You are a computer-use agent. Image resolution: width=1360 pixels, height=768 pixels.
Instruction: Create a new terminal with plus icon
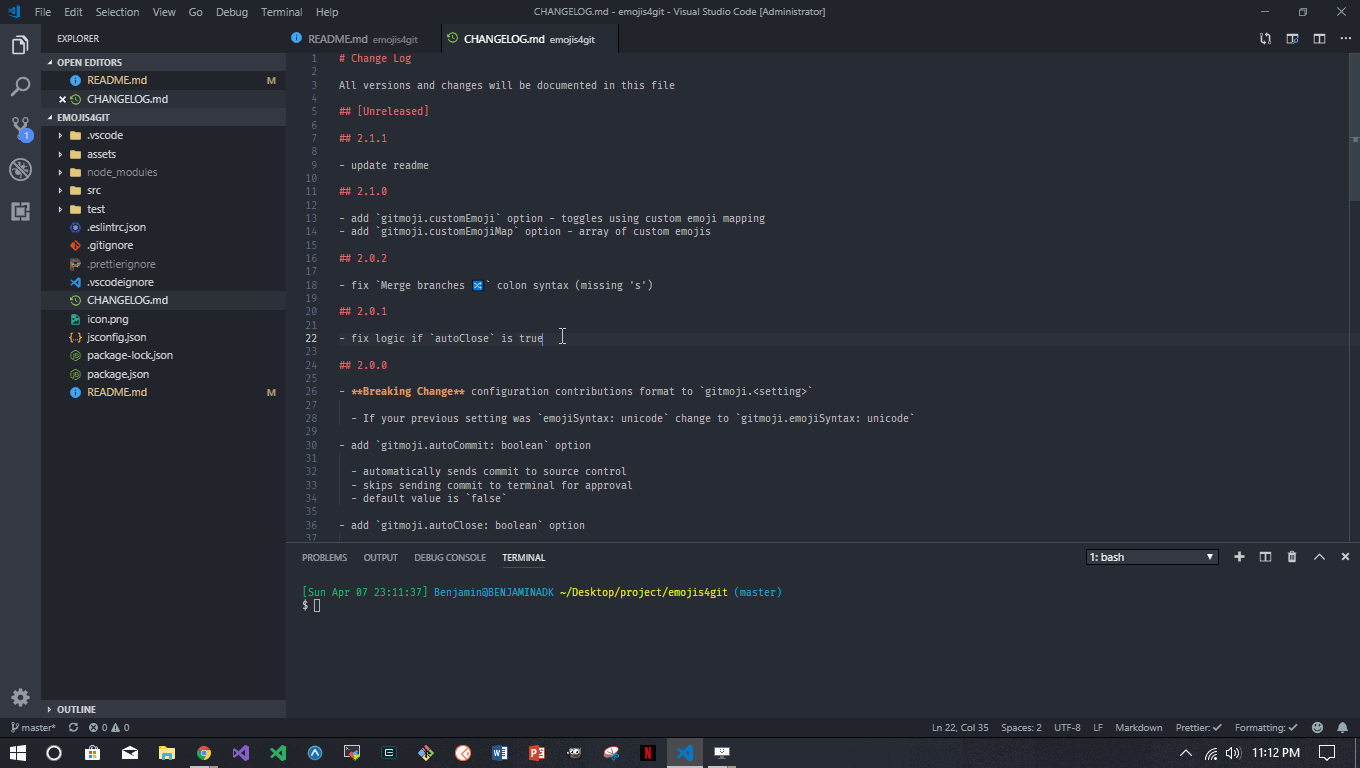point(1239,557)
